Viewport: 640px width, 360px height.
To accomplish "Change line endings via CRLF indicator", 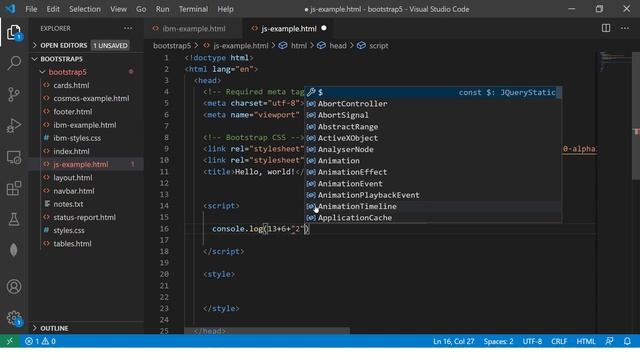I will pos(559,341).
